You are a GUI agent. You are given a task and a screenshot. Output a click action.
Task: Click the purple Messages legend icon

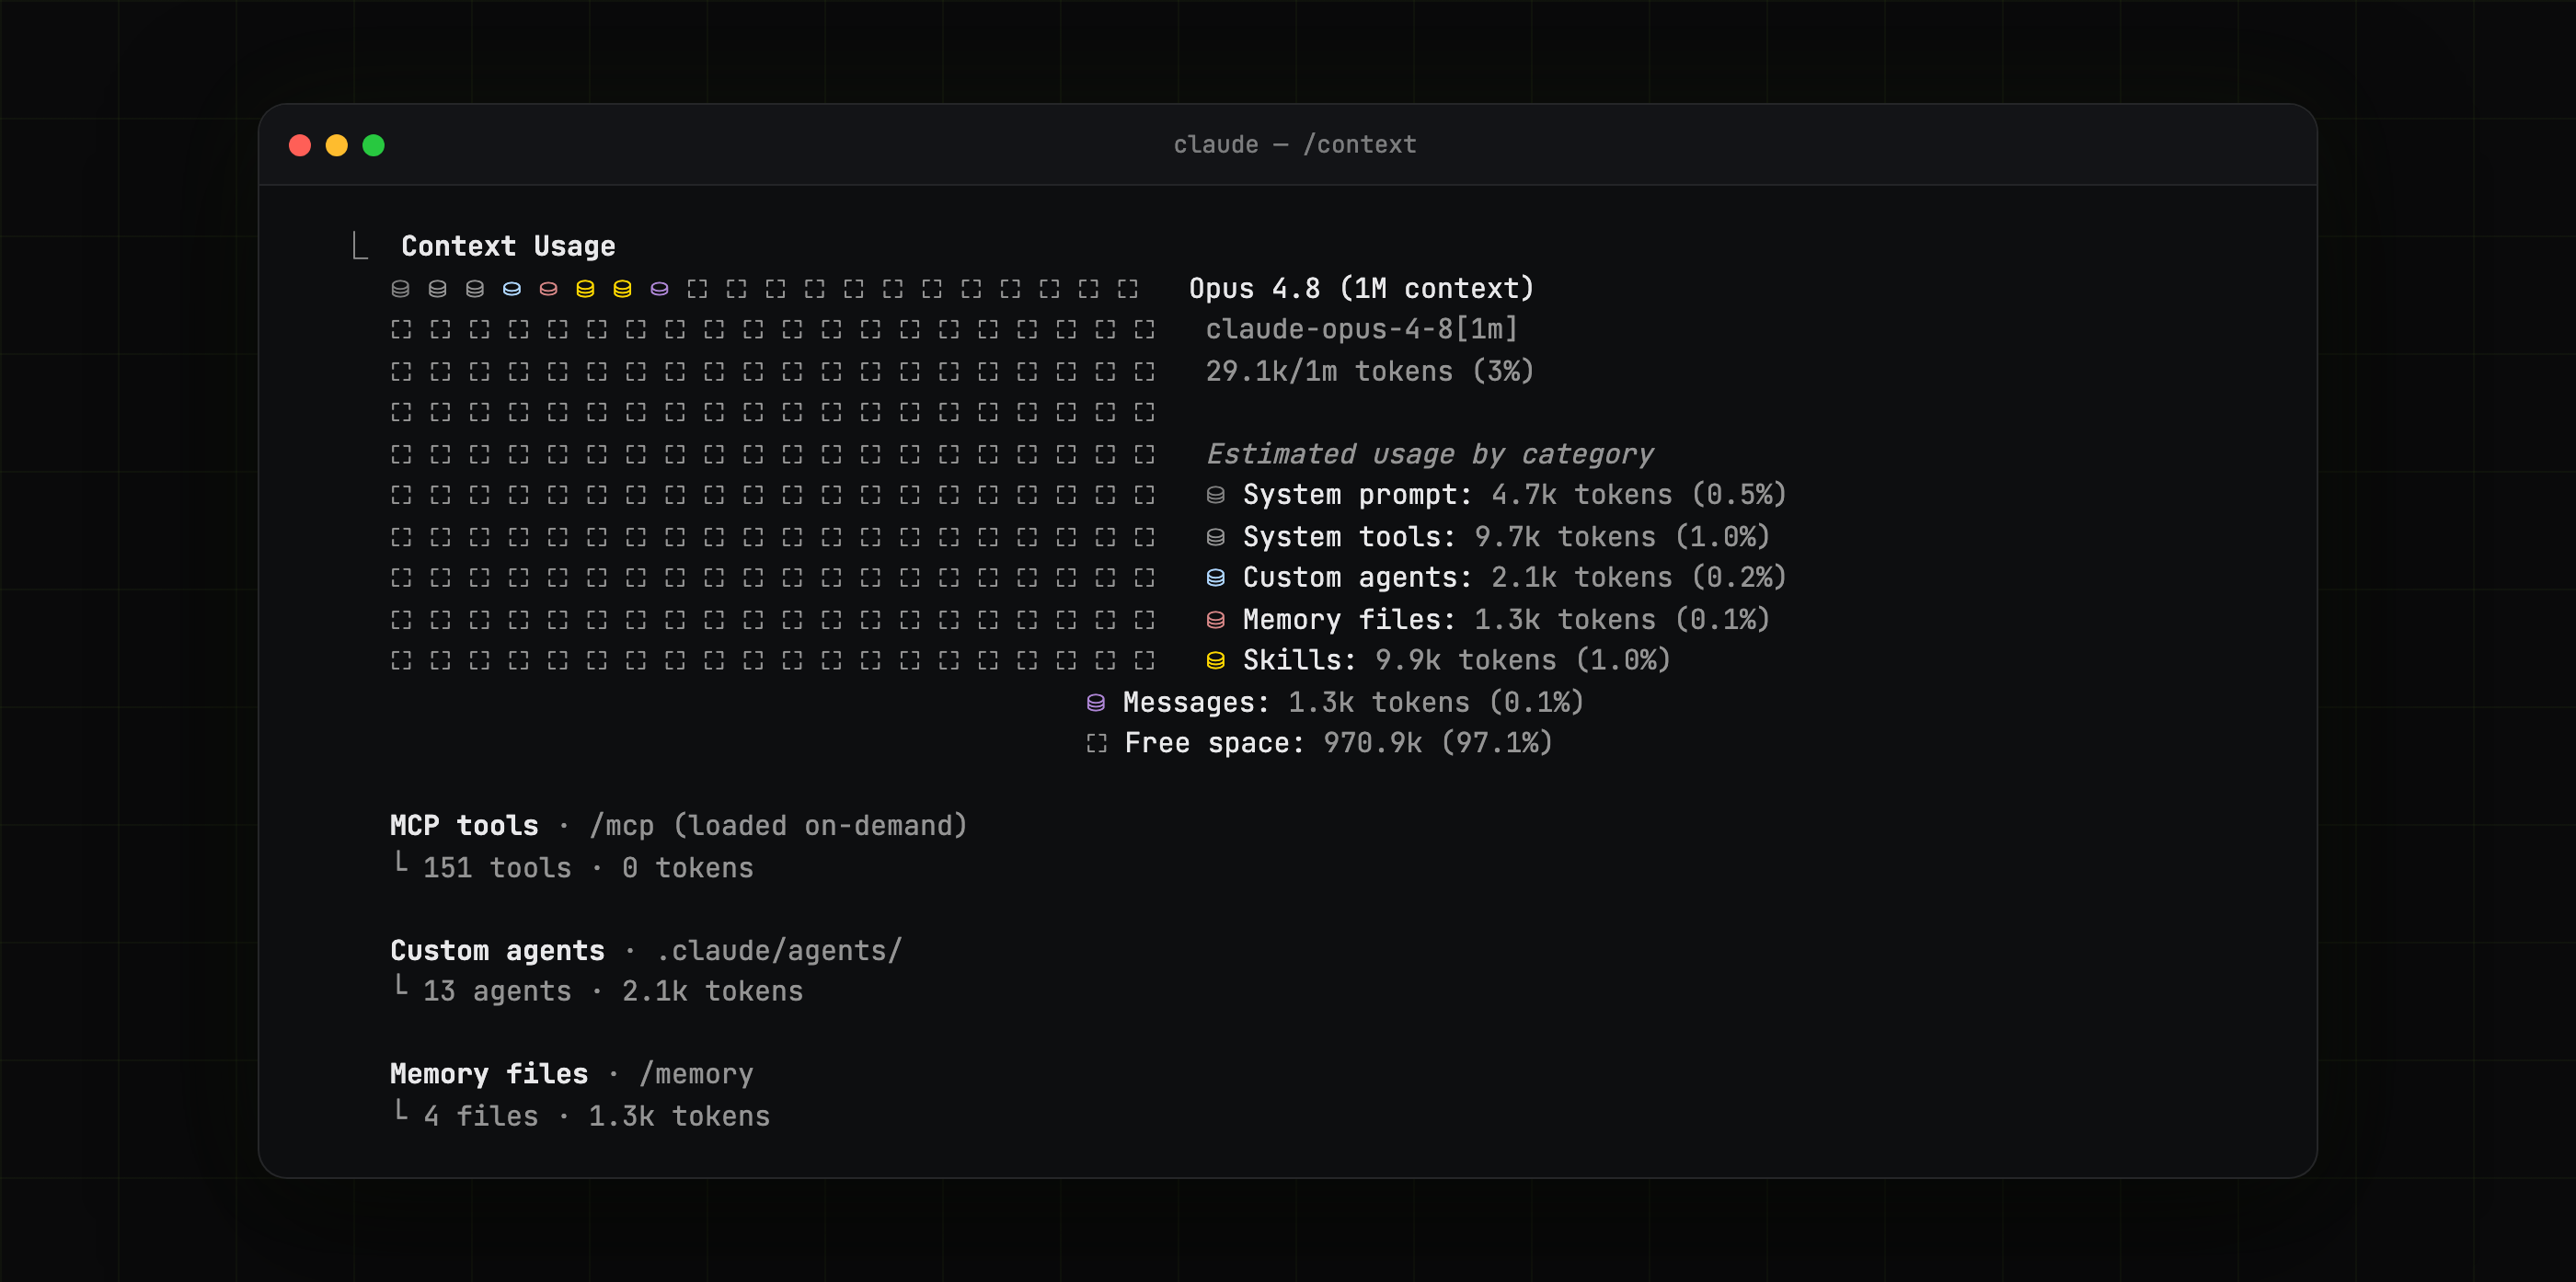click(x=1096, y=703)
